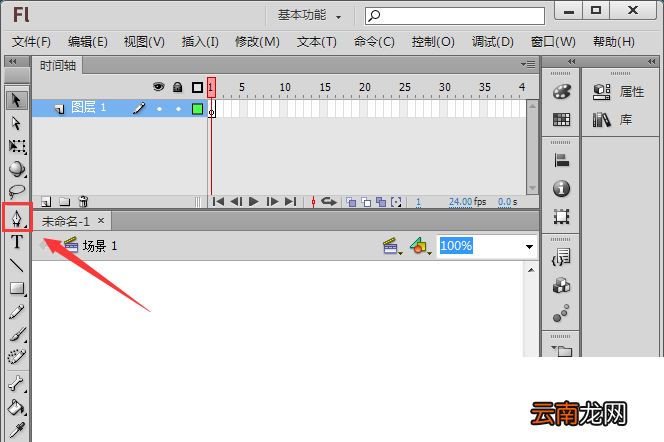Toggle visibility dot for 图层 1
The height and width of the screenshot is (442, 664).
coord(159,109)
